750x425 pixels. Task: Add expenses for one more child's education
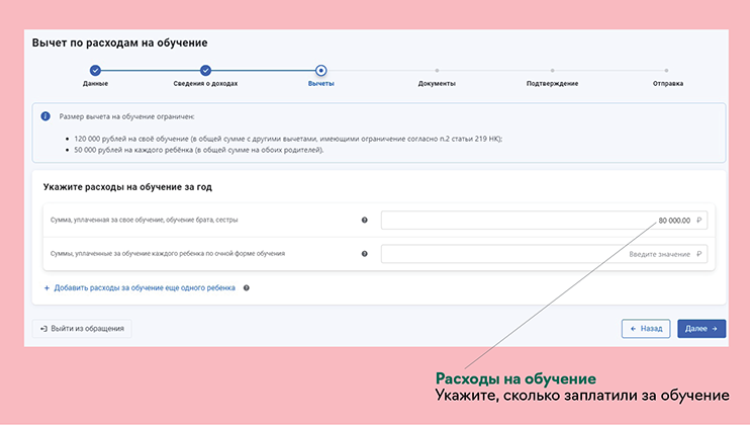click(144, 288)
